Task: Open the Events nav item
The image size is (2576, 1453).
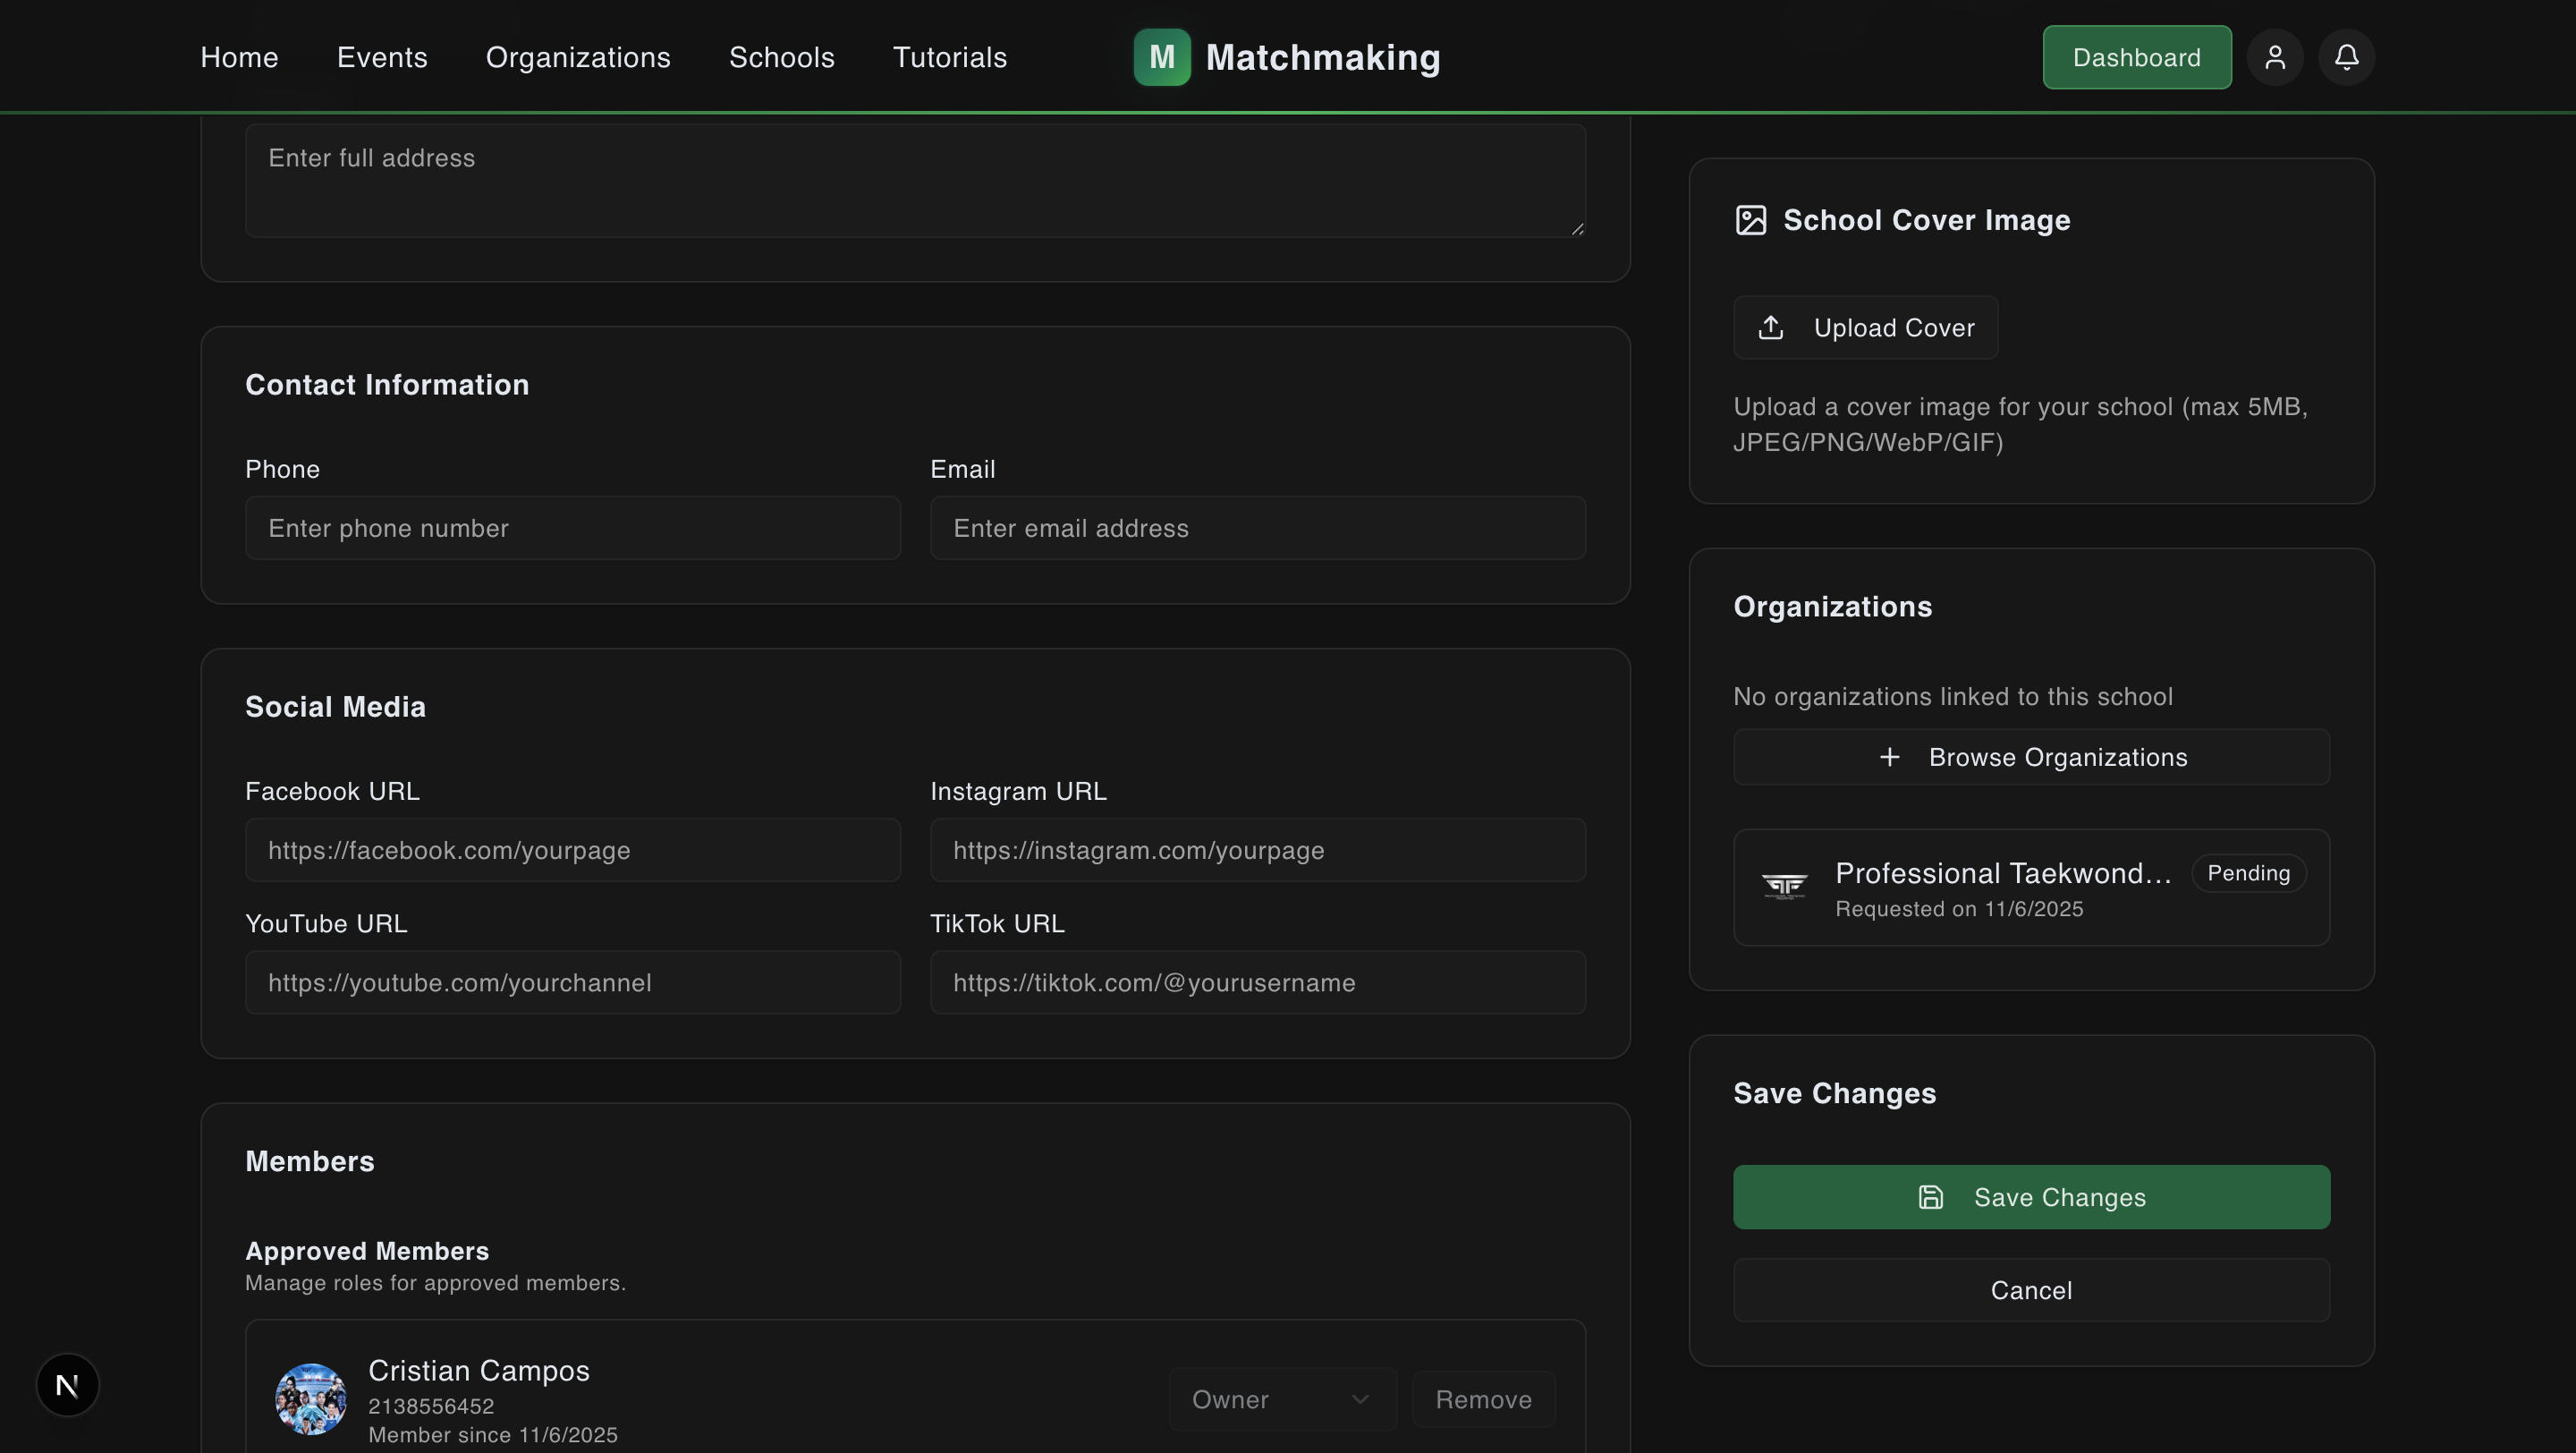Action: point(382,57)
